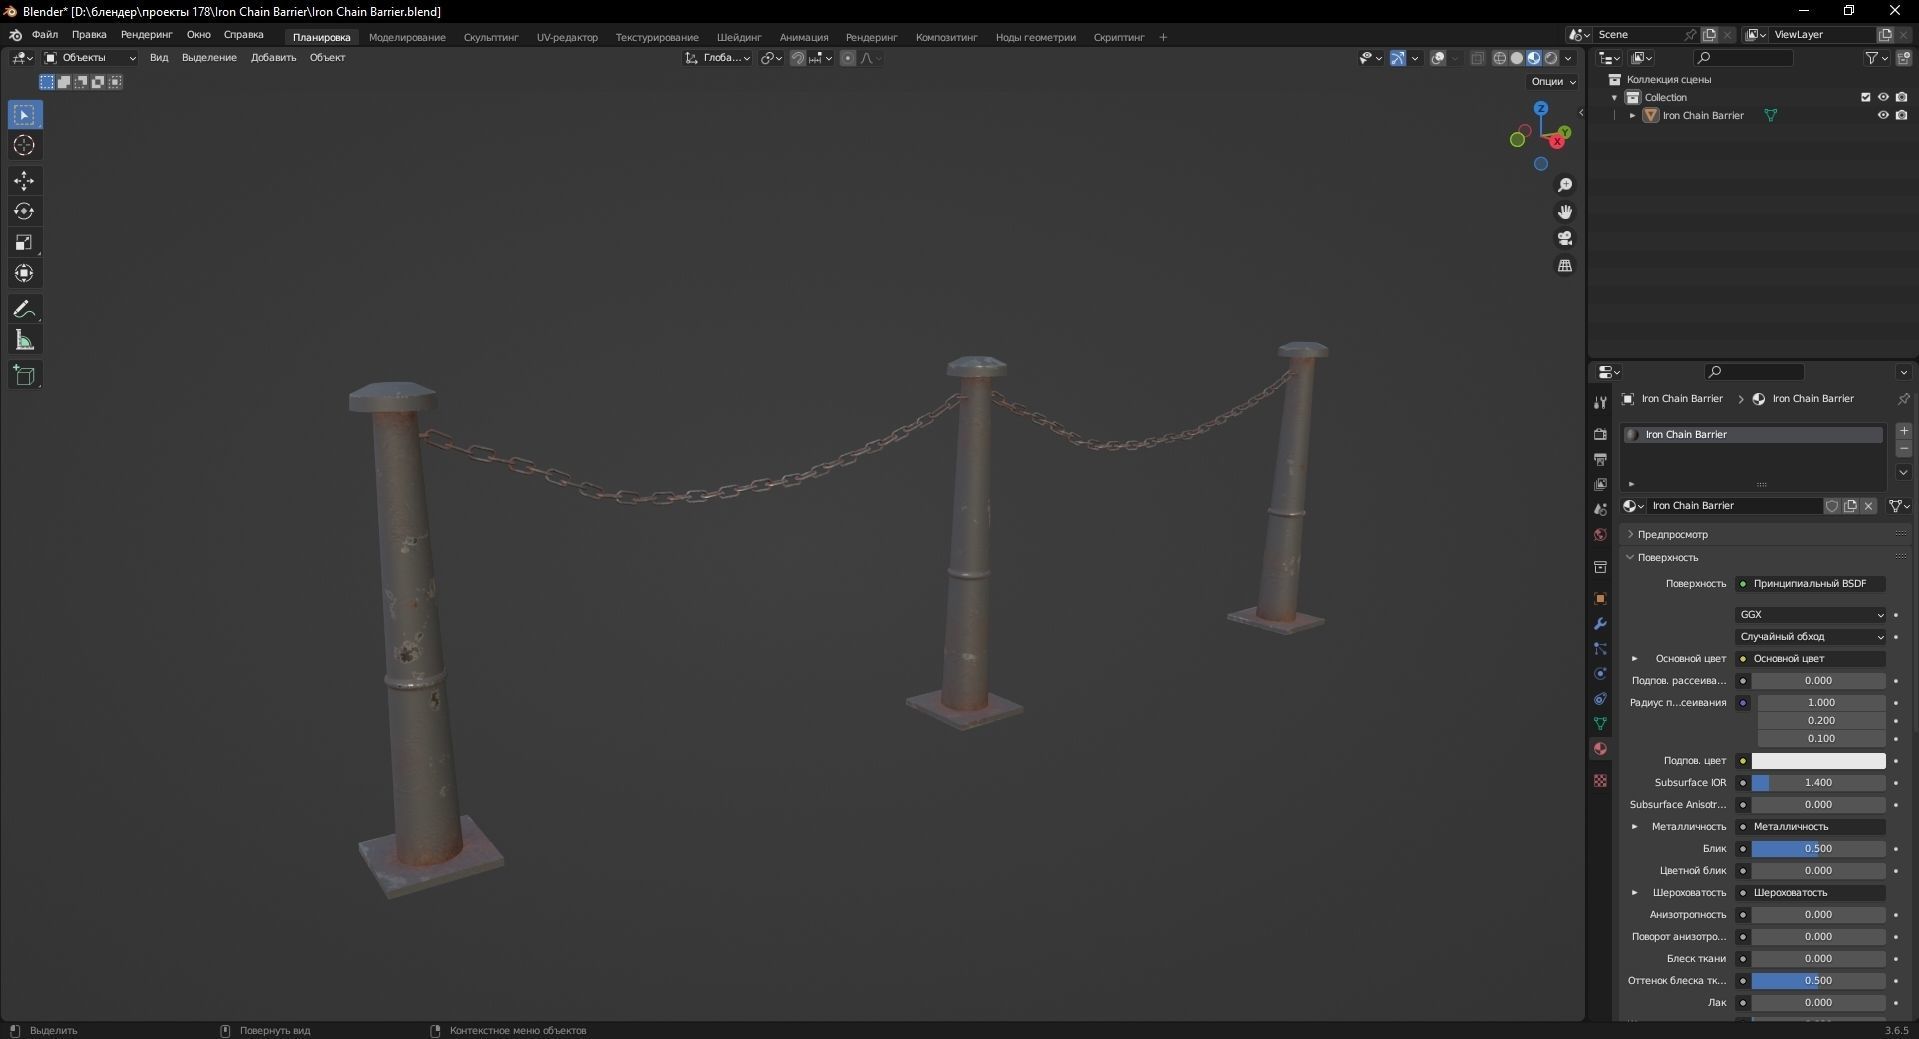The height and width of the screenshot is (1039, 1919).
Task: Click the zoom magnifier in viewport
Action: tap(1565, 186)
